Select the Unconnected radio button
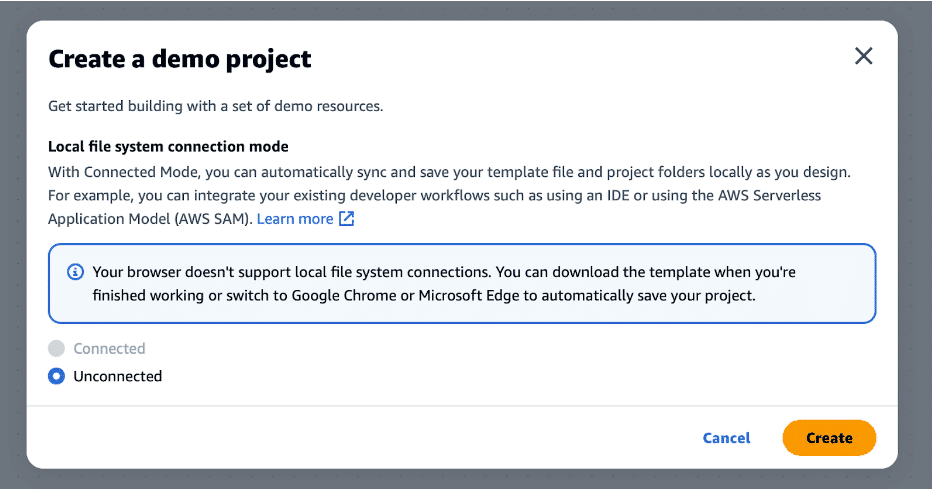 pyautogui.click(x=57, y=377)
